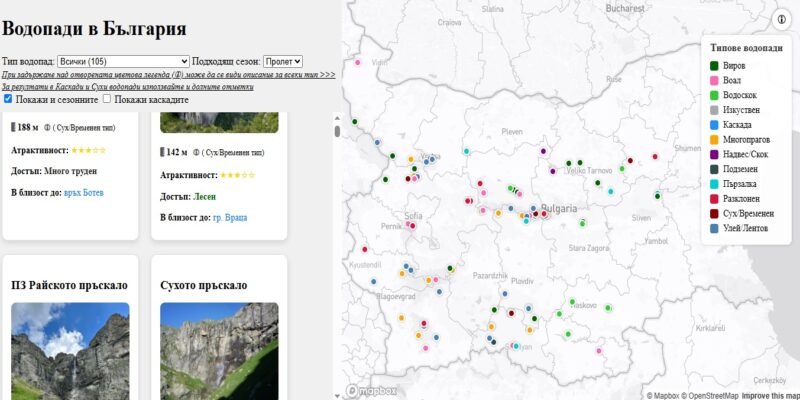Click the Водоскок green legend swatch
This screenshot has height=400, width=800.
tap(714, 95)
